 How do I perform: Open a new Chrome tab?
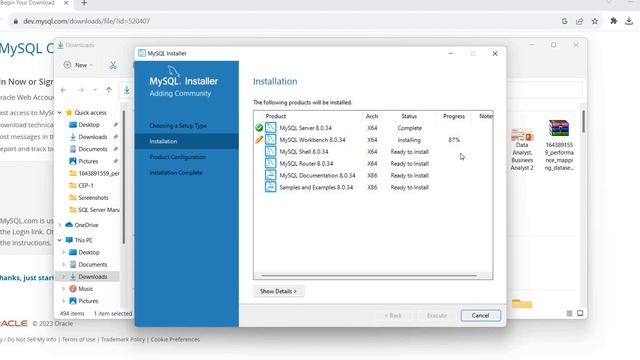coord(84,3)
